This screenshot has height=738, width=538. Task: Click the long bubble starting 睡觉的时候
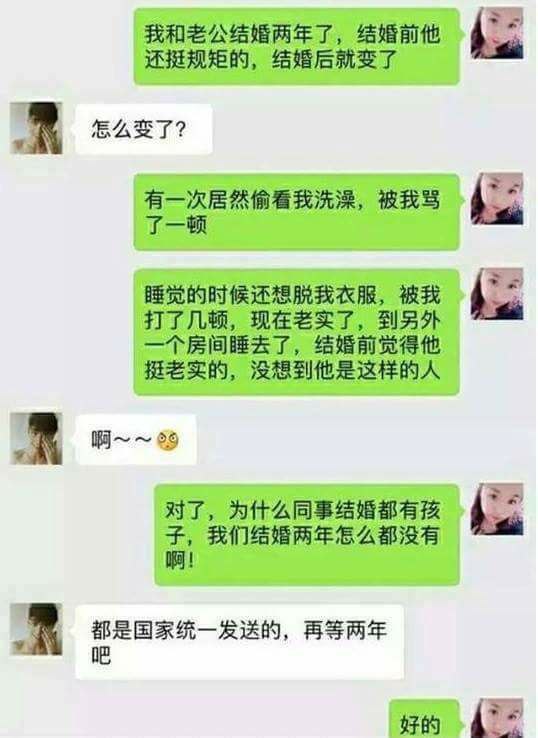tap(297, 332)
